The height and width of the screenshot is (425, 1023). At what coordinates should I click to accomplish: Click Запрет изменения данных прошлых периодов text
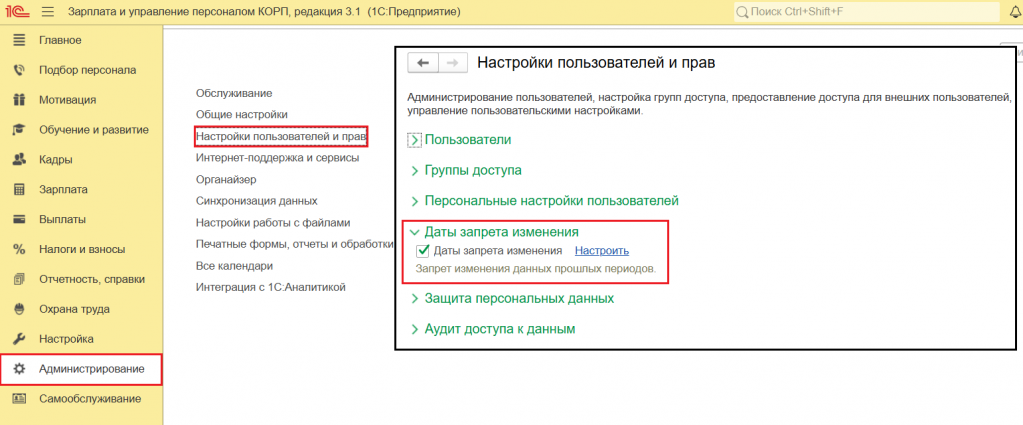click(536, 268)
